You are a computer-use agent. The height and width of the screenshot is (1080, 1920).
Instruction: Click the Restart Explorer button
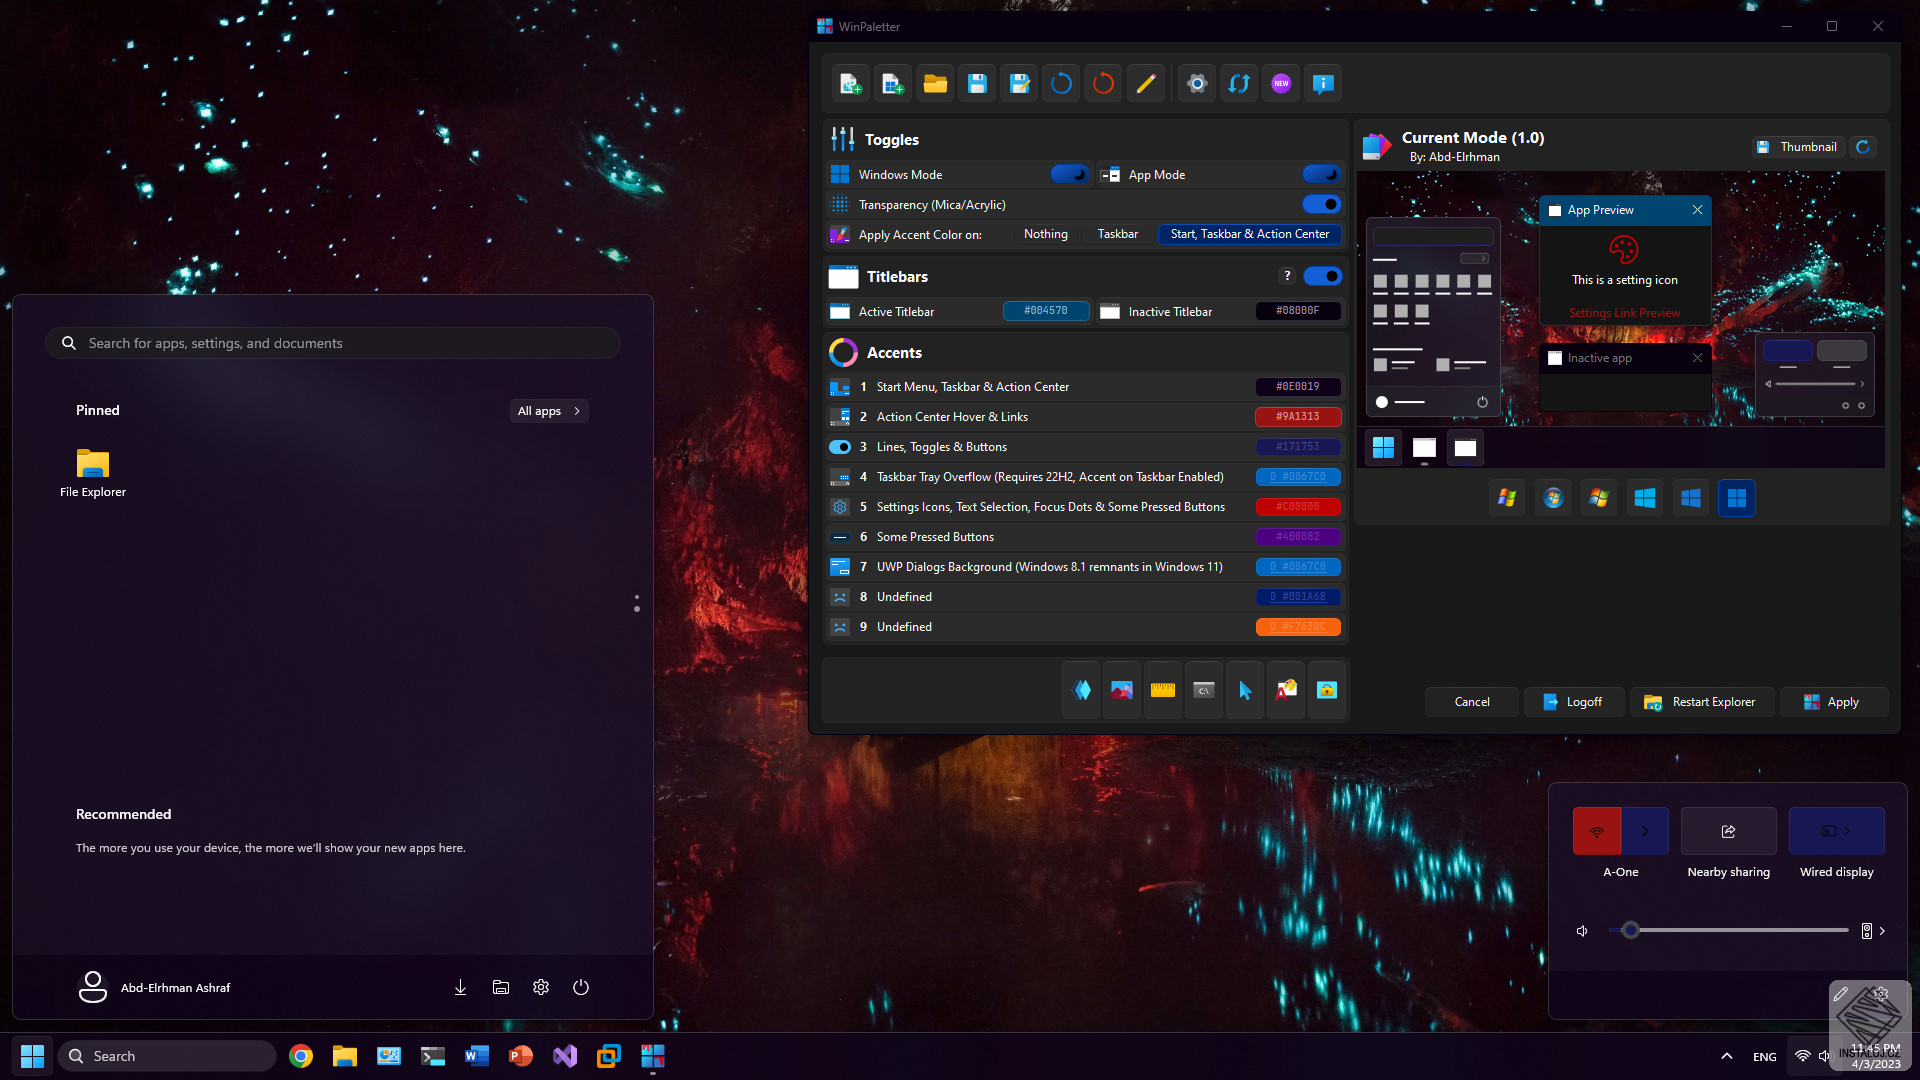tap(1701, 702)
